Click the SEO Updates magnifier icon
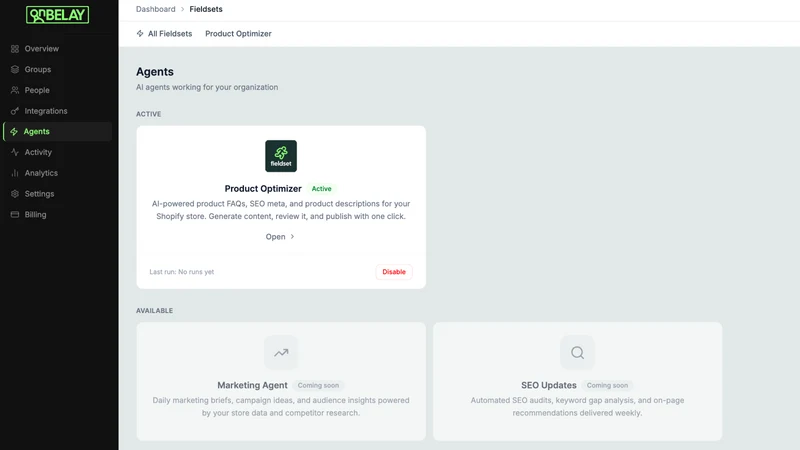This screenshot has height=450, width=800. tap(577, 353)
